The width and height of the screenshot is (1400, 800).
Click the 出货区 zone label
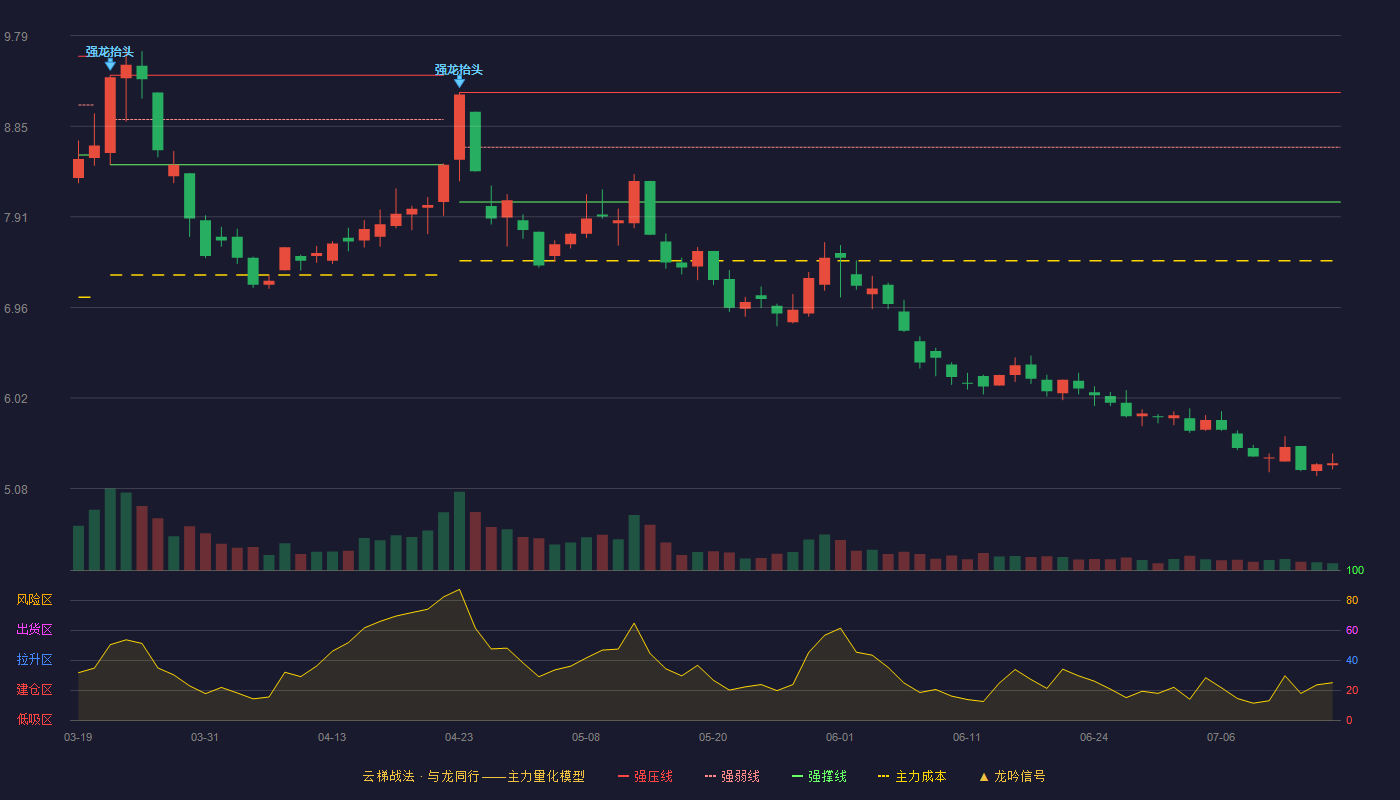(35, 630)
